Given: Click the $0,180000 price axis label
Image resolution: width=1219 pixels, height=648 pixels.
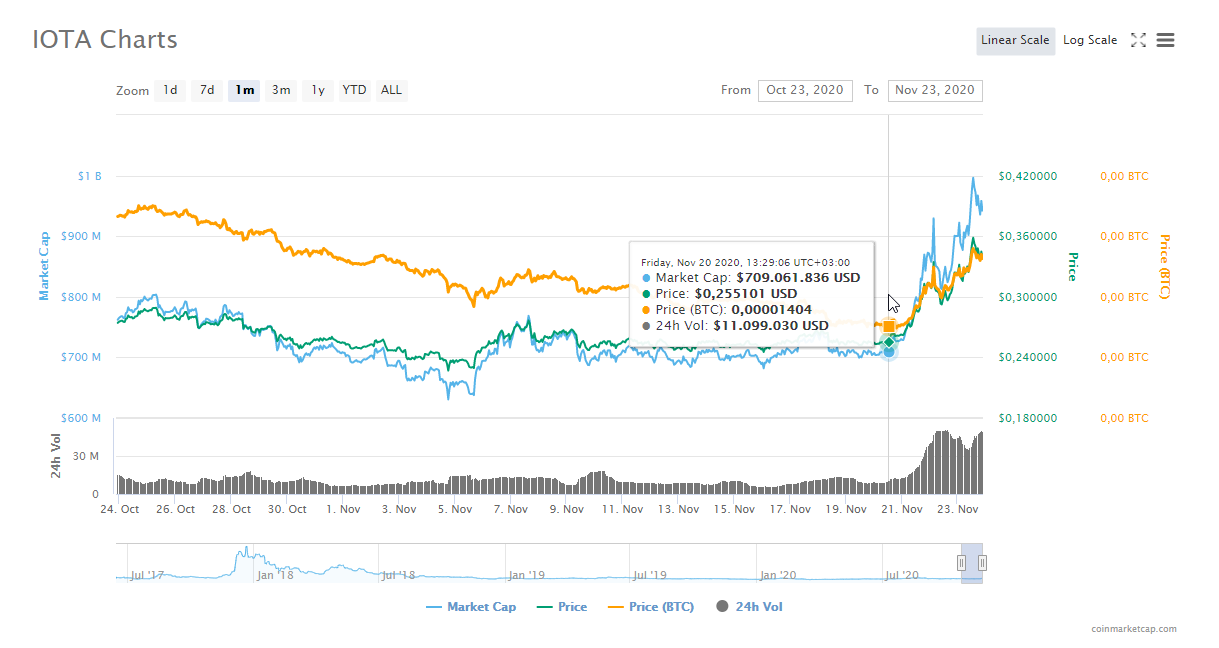Looking at the screenshot, I should [x=1028, y=418].
